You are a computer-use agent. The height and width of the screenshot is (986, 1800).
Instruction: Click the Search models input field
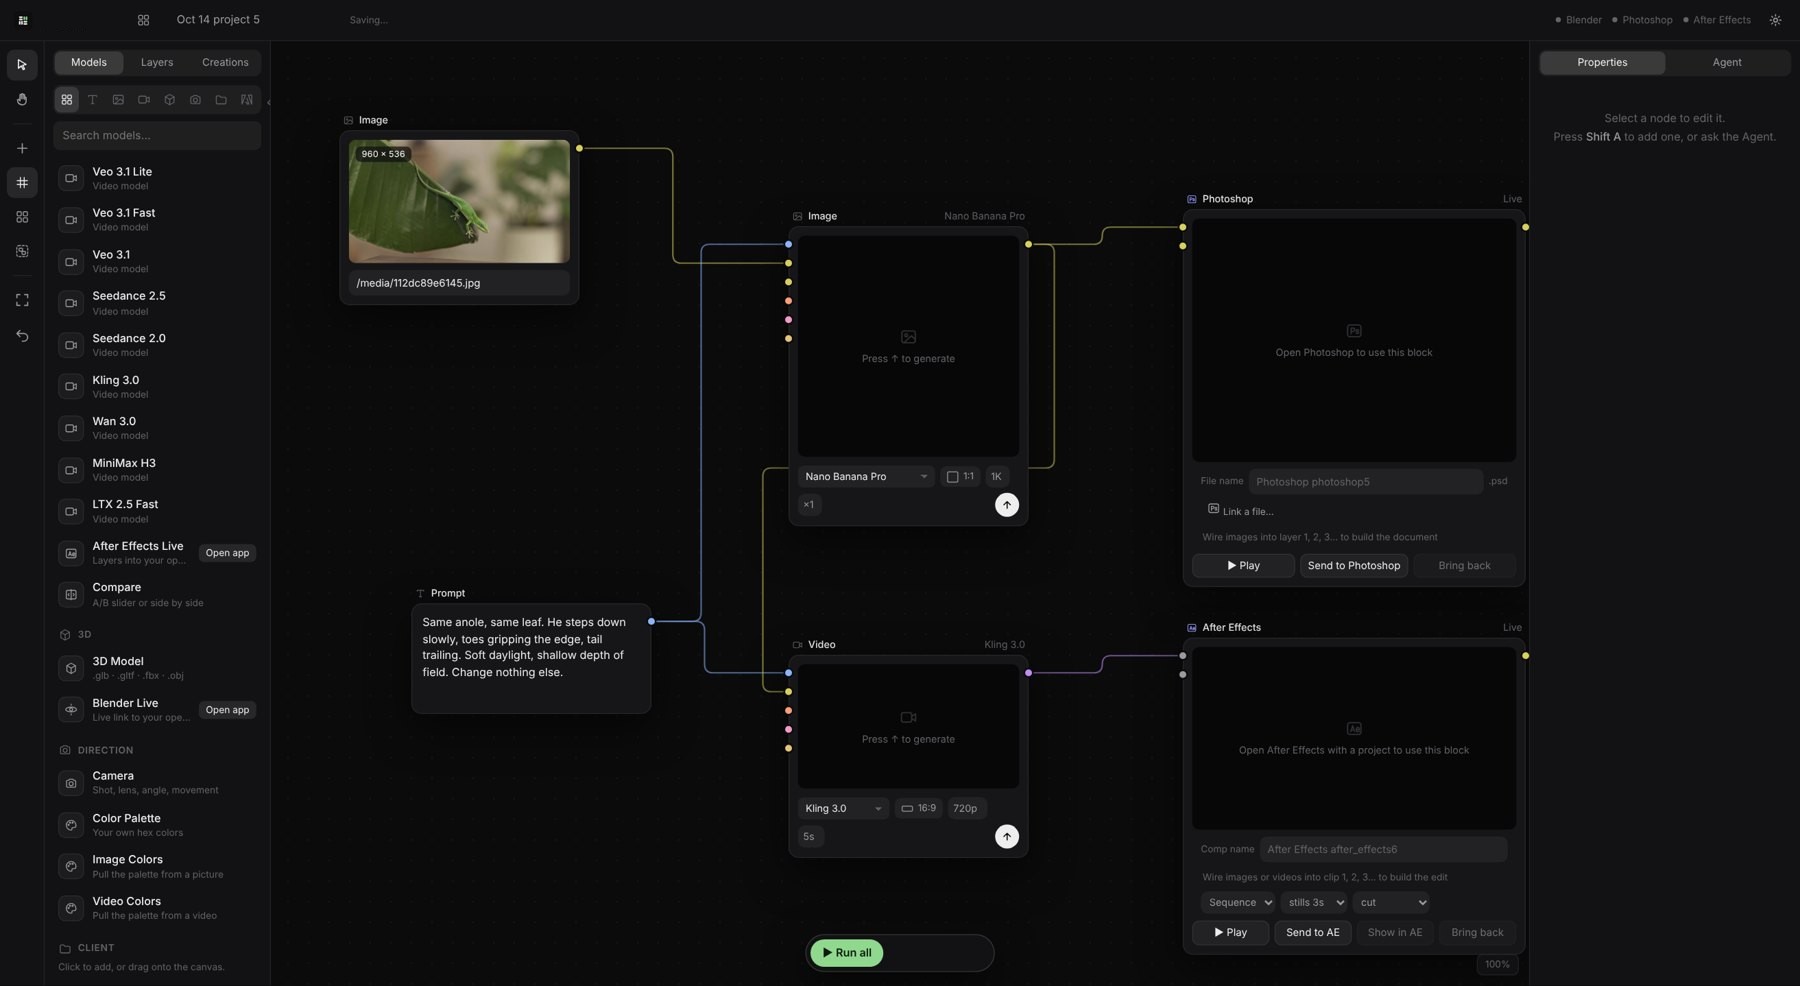[x=157, y=136]
